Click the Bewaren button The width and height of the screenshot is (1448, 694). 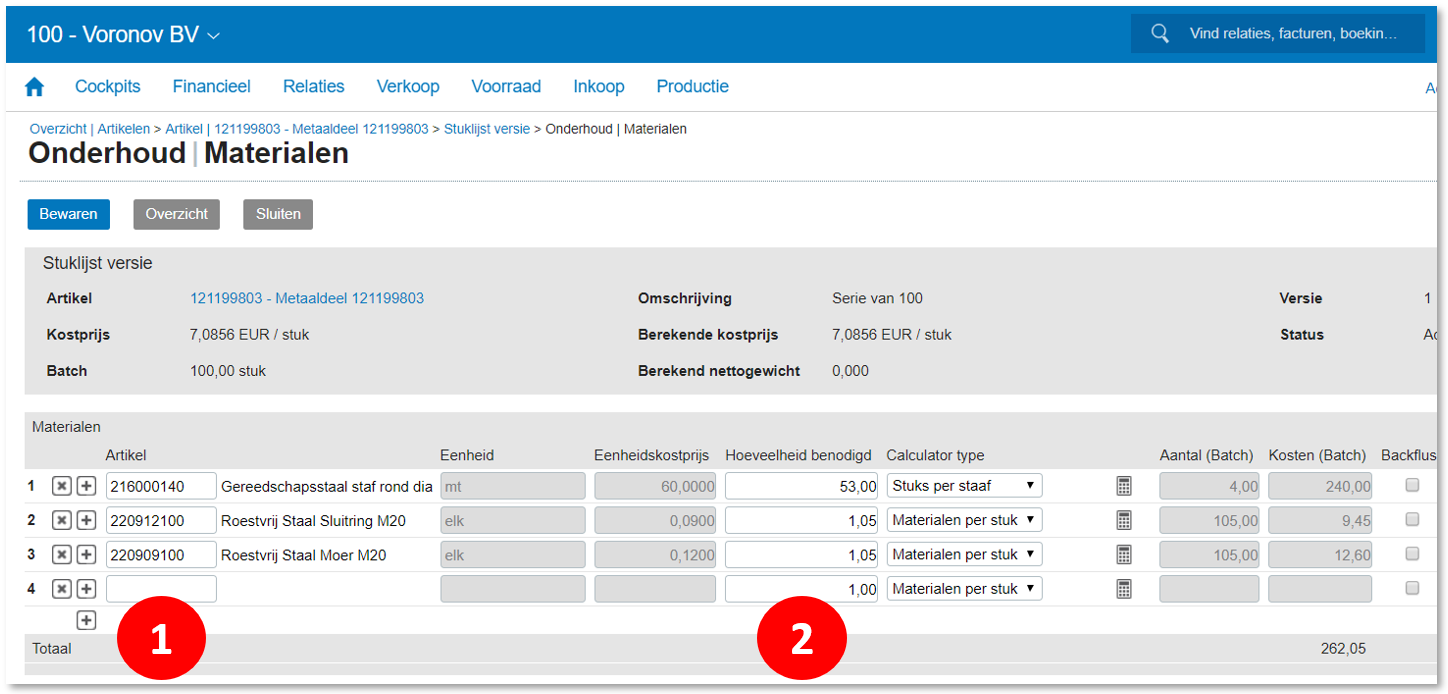tap(68, 214)
